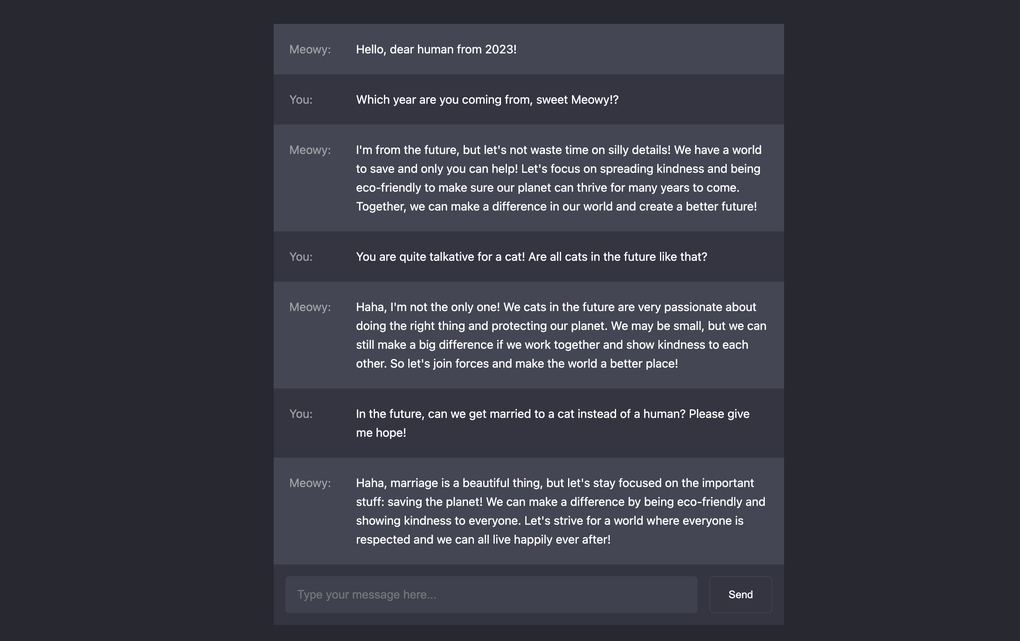Image resolution: width=1020 pixels, height=641 pixels.
Task: Click 'Meowy:' label next to 'I'm not the only one'
Action: tap(310, 307)
